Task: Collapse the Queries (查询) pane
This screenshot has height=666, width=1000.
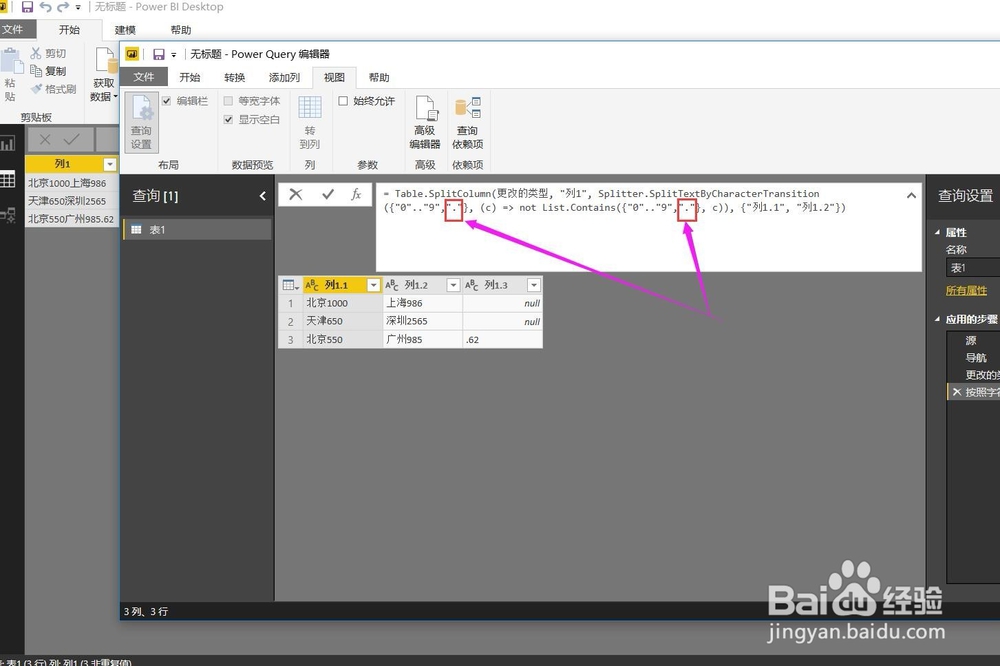Action: click(262, 196)
